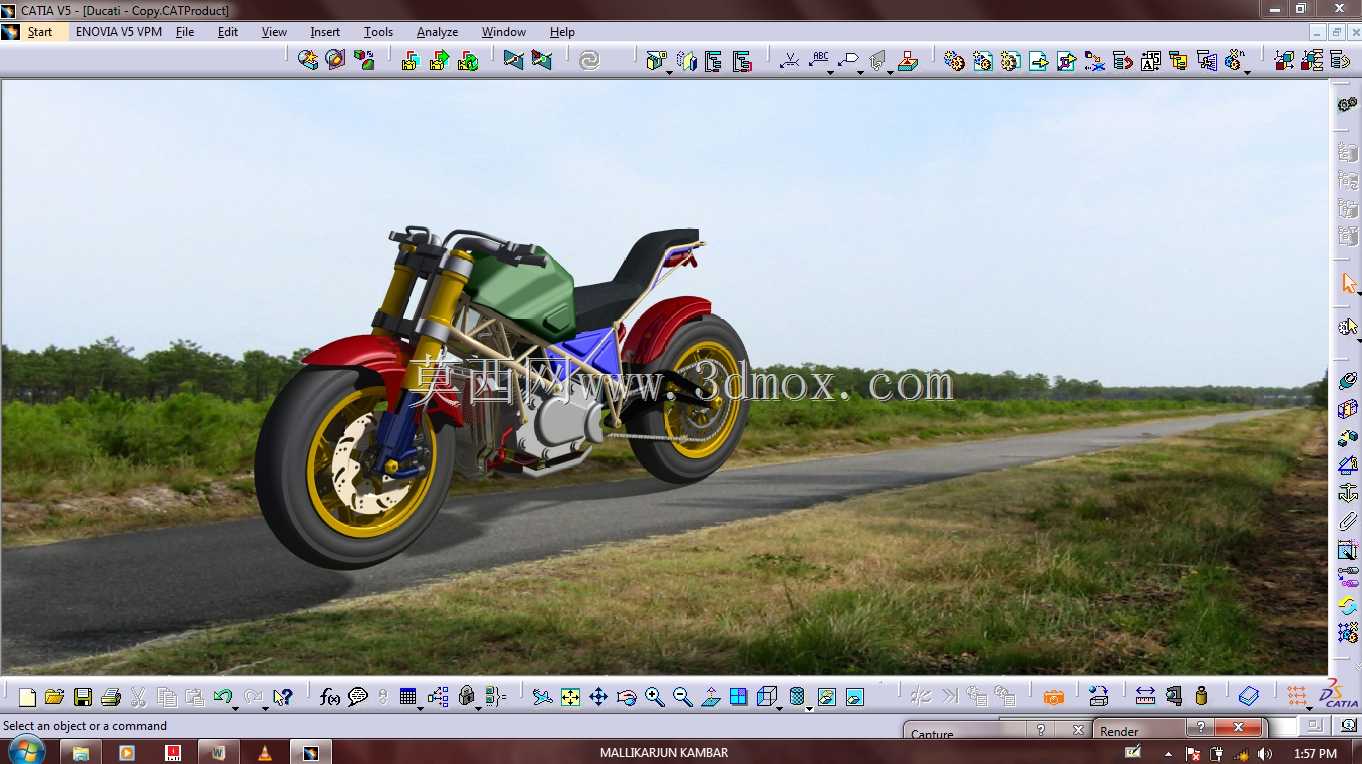Click the Update All swirl icon
The width and height of the screenshot is (1362, 764).
pos(589,60)
